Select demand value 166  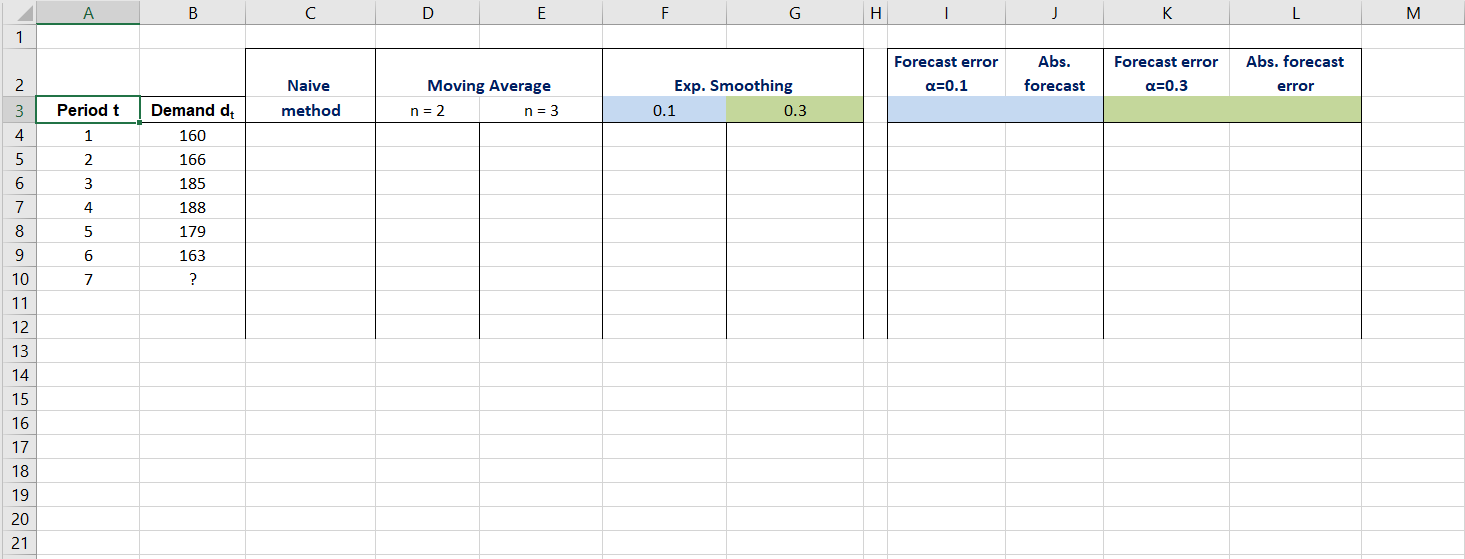[x=193, y=159]
